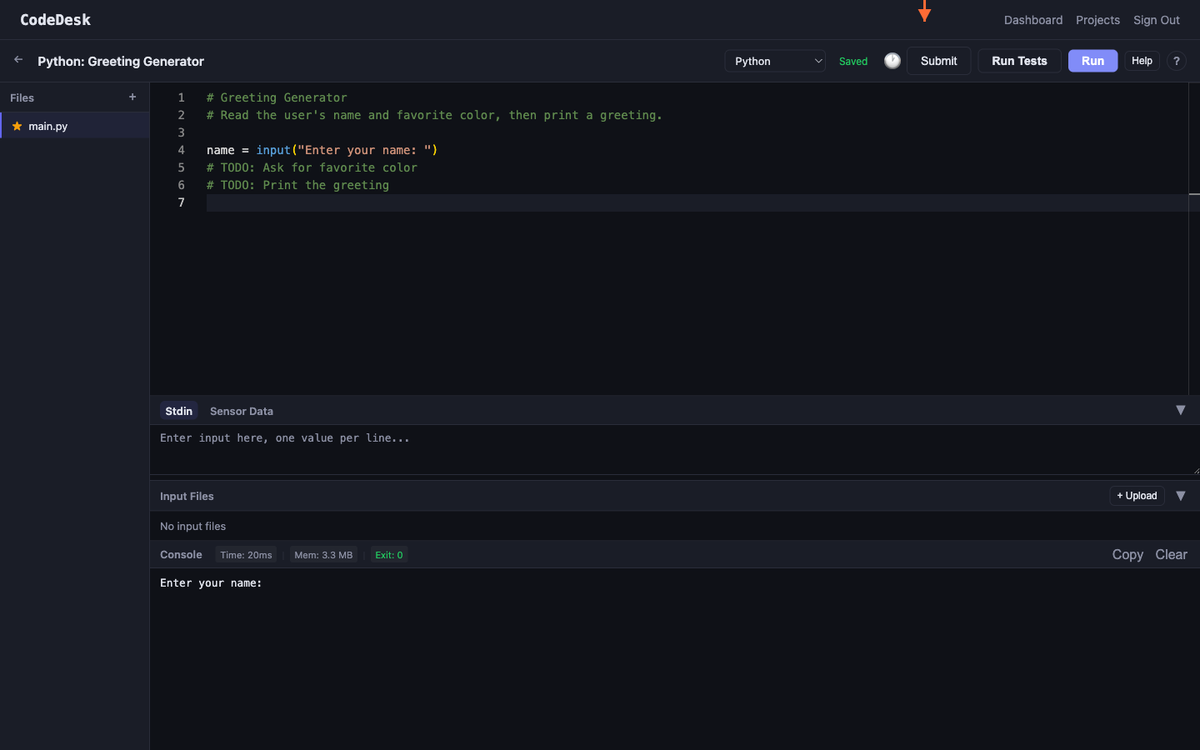
Task: Copy the console output
Action: (1127, 554)
